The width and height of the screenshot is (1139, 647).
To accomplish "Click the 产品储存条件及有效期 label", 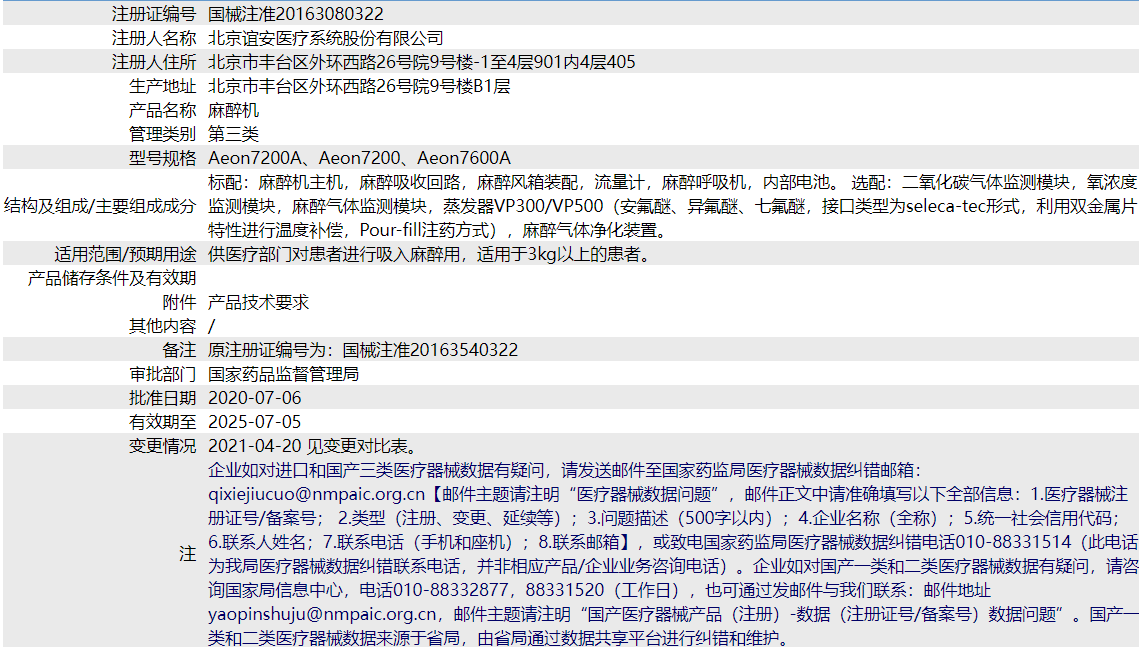I will 112,277.
